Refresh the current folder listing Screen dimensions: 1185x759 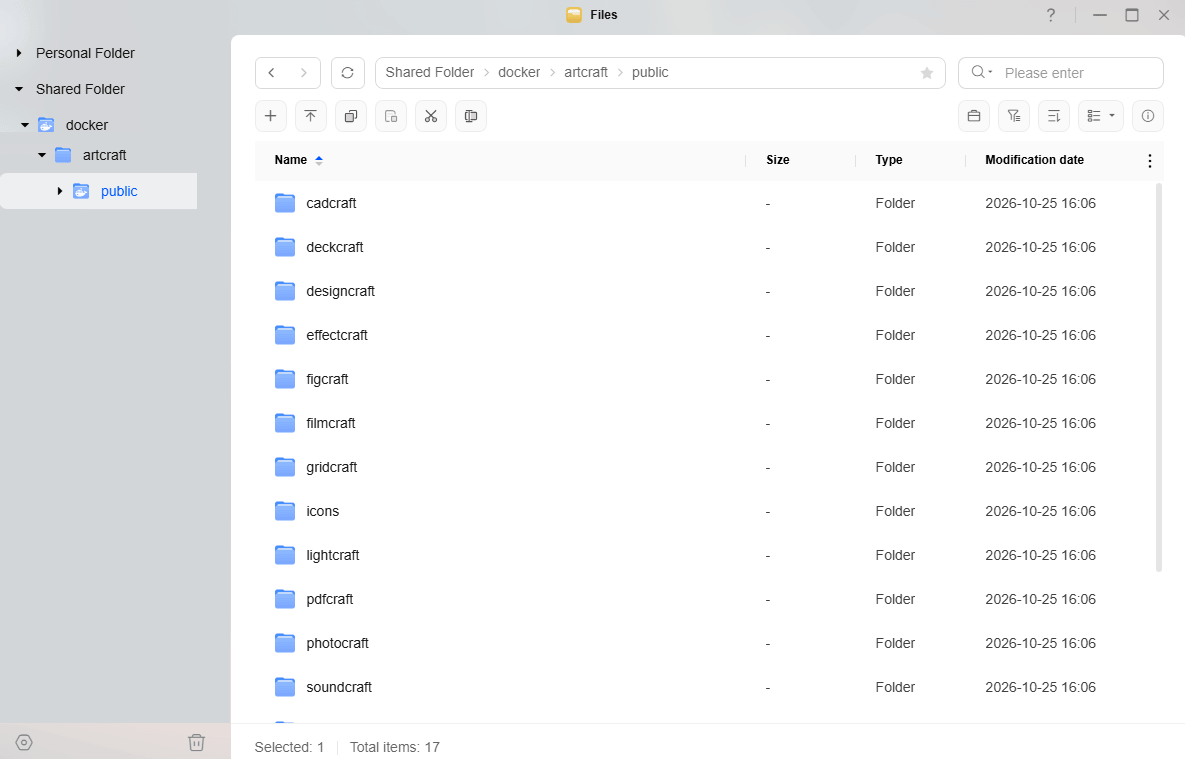[348, 73]
